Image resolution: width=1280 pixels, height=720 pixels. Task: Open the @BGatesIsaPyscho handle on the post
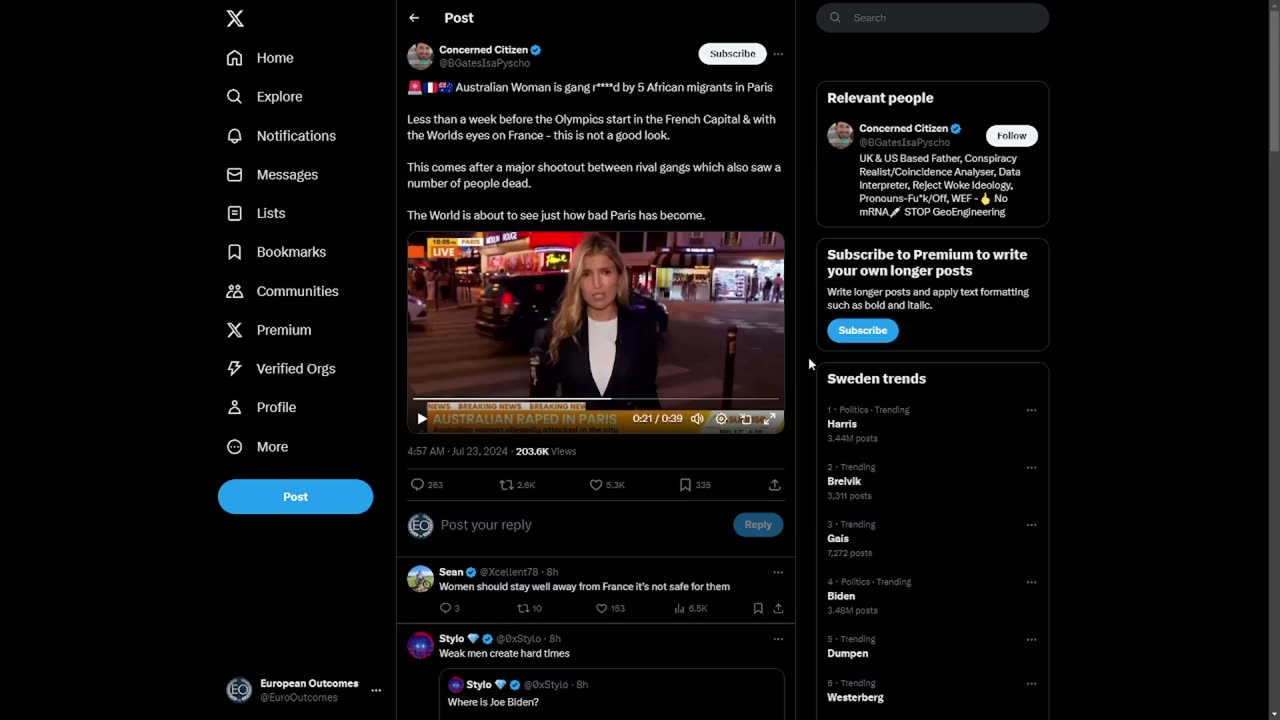[x=484, y=63]
